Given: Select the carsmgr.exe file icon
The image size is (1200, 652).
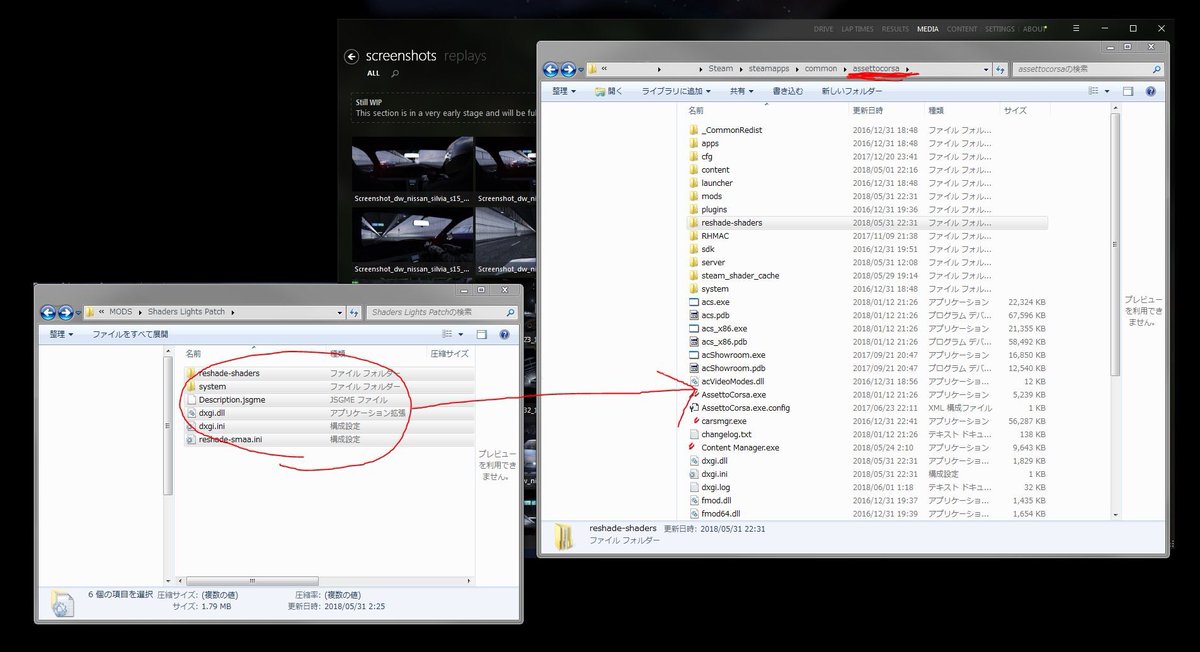Looking at the screenshot, I should click(x=694, y=421).
